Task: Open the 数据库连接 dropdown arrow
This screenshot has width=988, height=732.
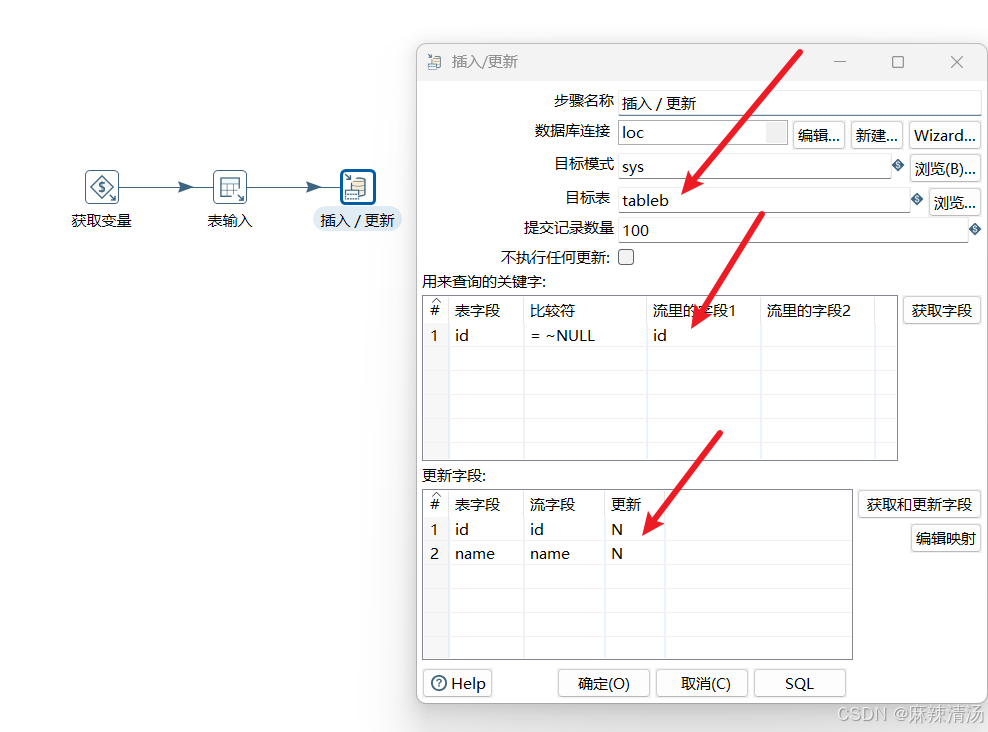Action: [x=776, y=132]
